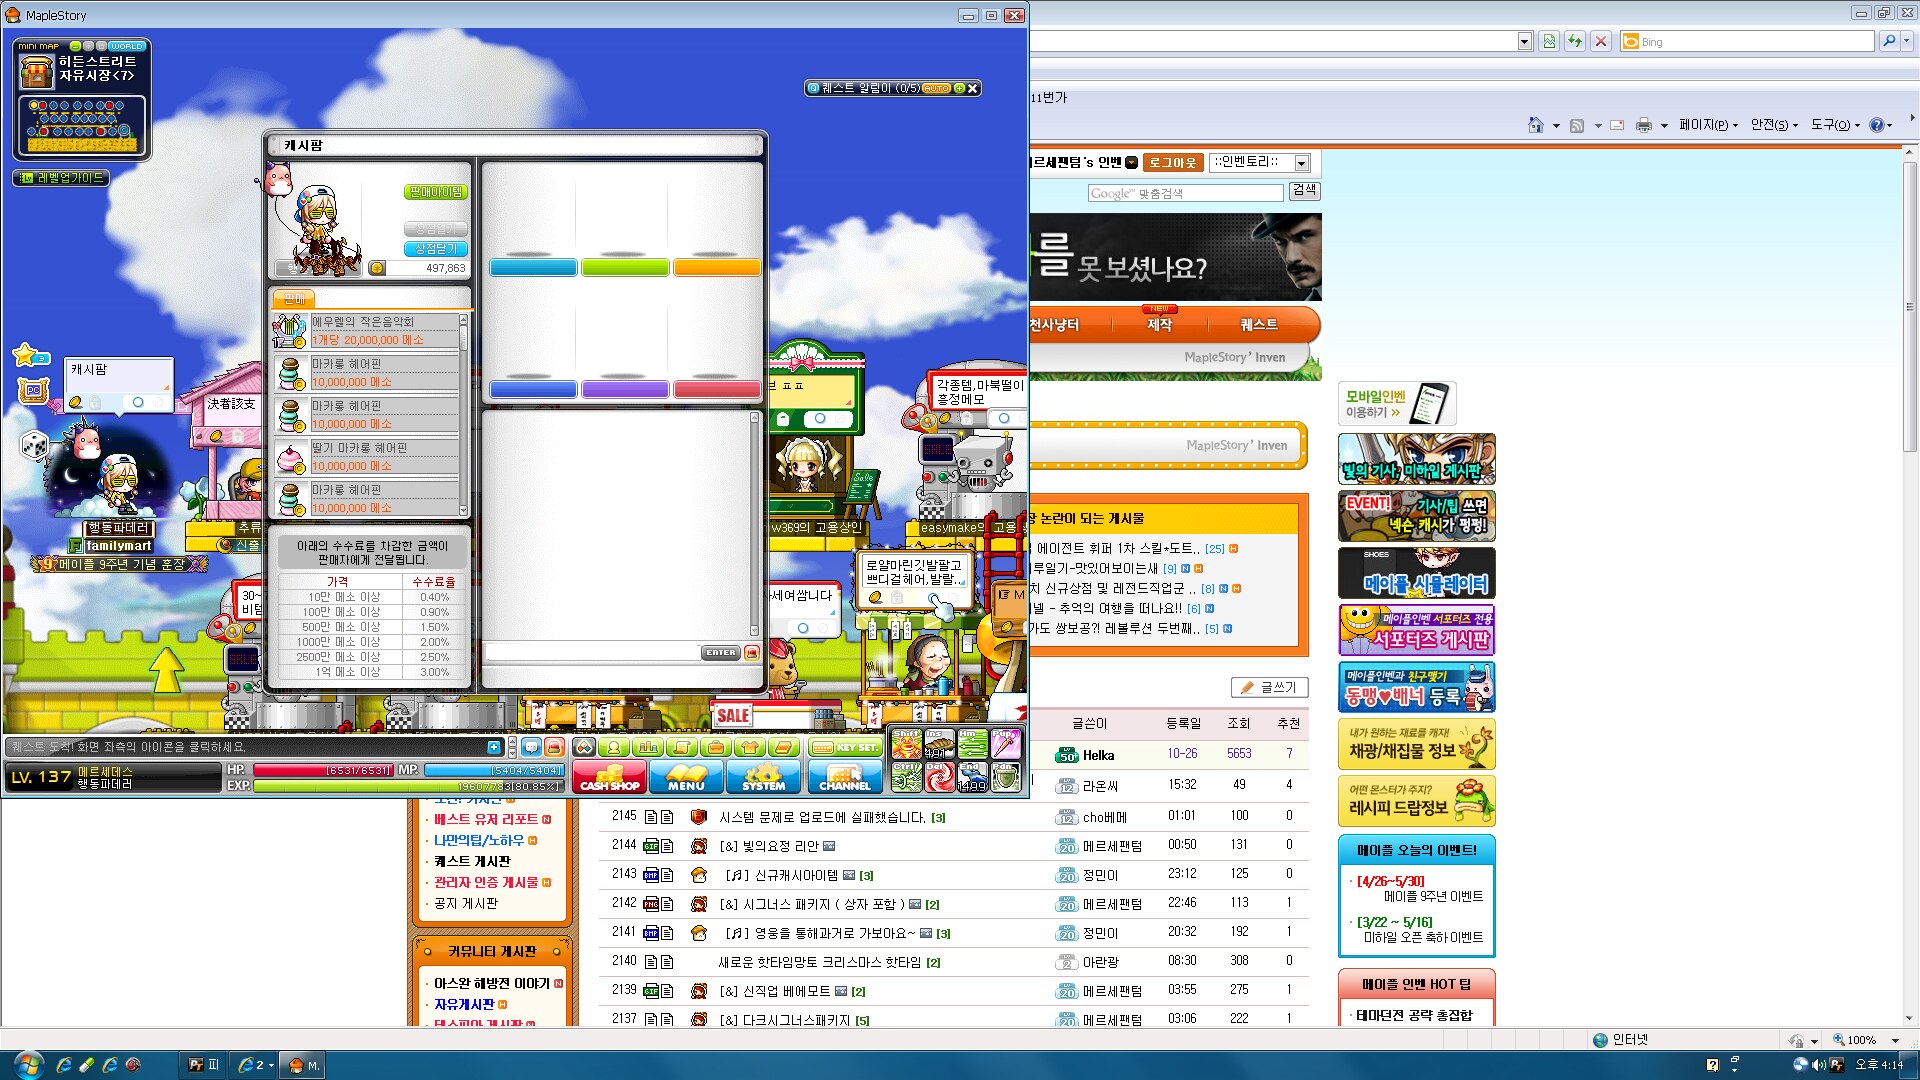Open the game MENU book icon
Screen dimensions: 1920x1080
coord(686,777)
